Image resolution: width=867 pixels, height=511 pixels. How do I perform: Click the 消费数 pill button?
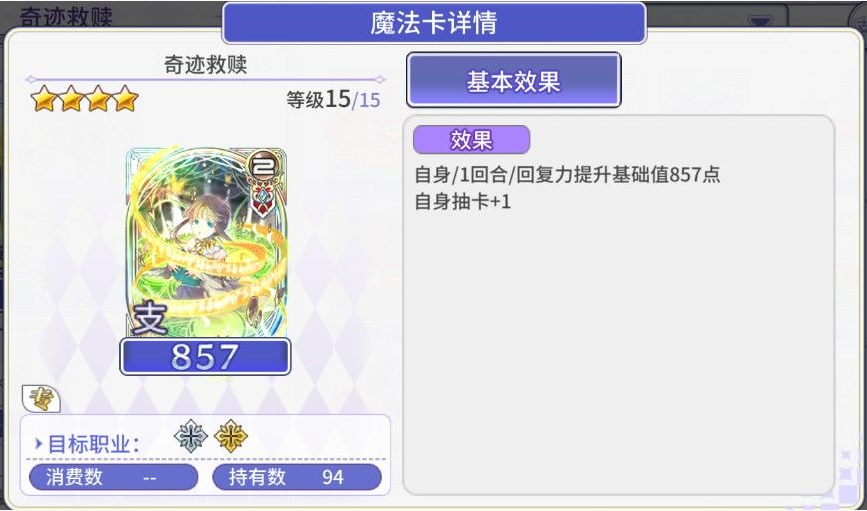pos(113,477)
